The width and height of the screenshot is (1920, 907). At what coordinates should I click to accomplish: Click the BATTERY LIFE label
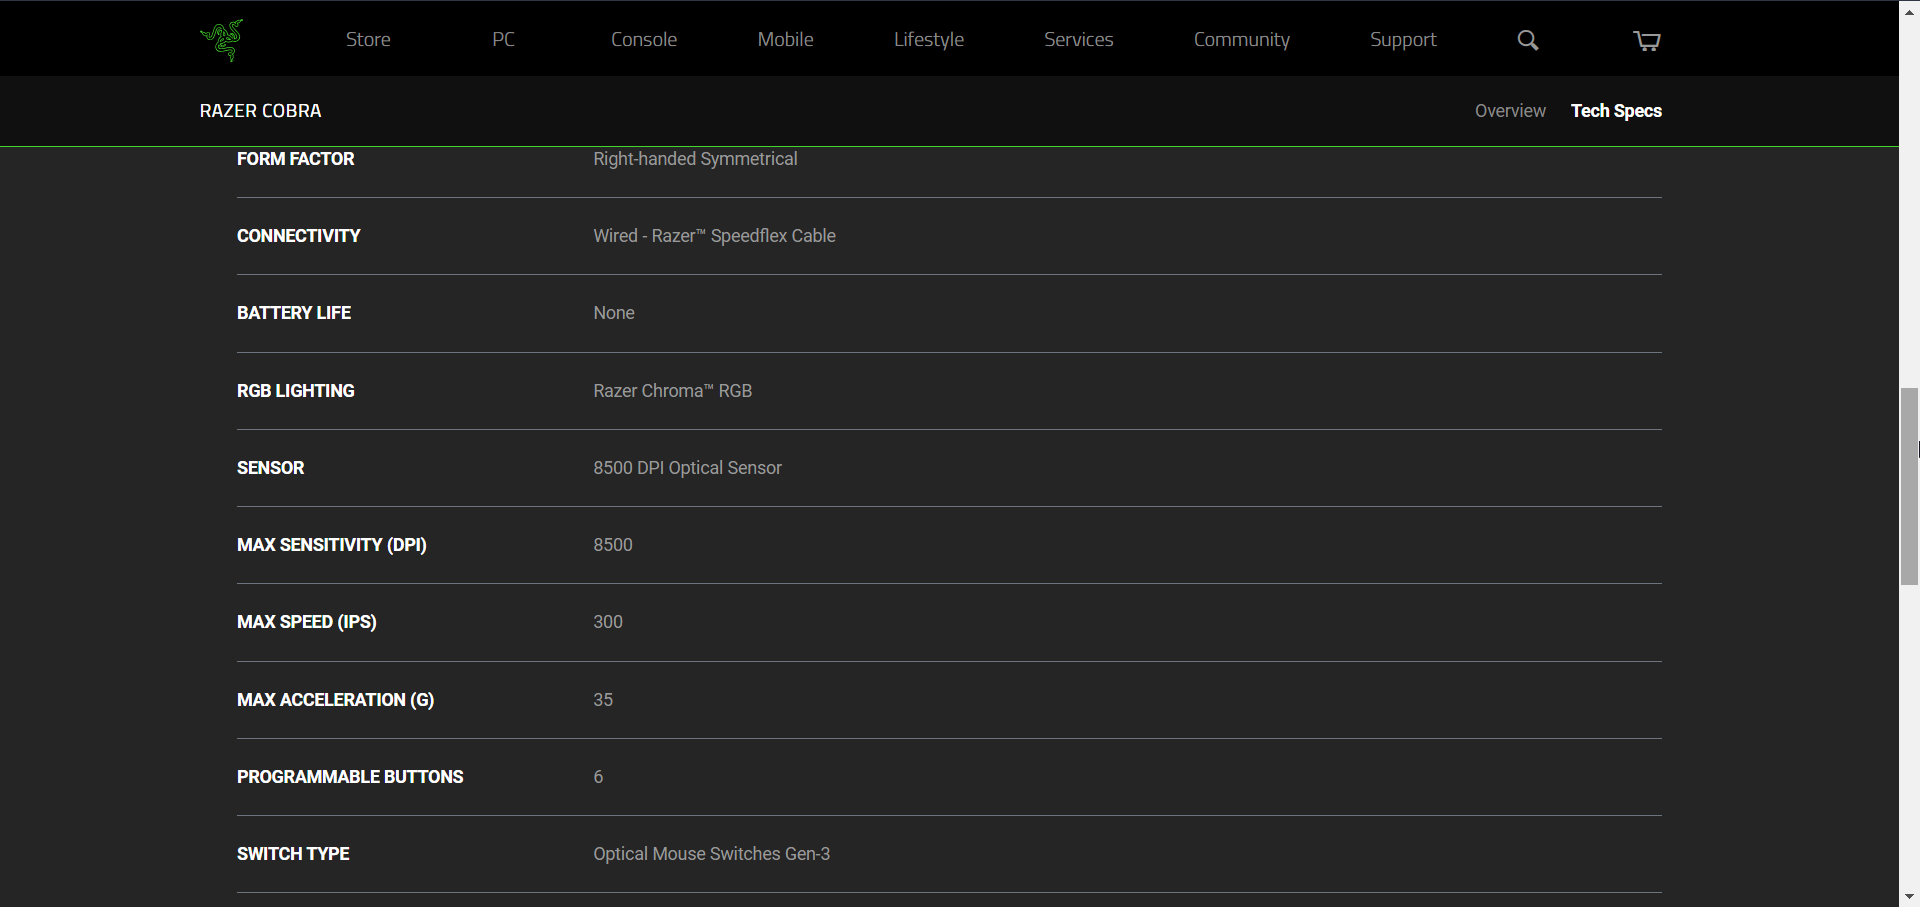point(294,313)
